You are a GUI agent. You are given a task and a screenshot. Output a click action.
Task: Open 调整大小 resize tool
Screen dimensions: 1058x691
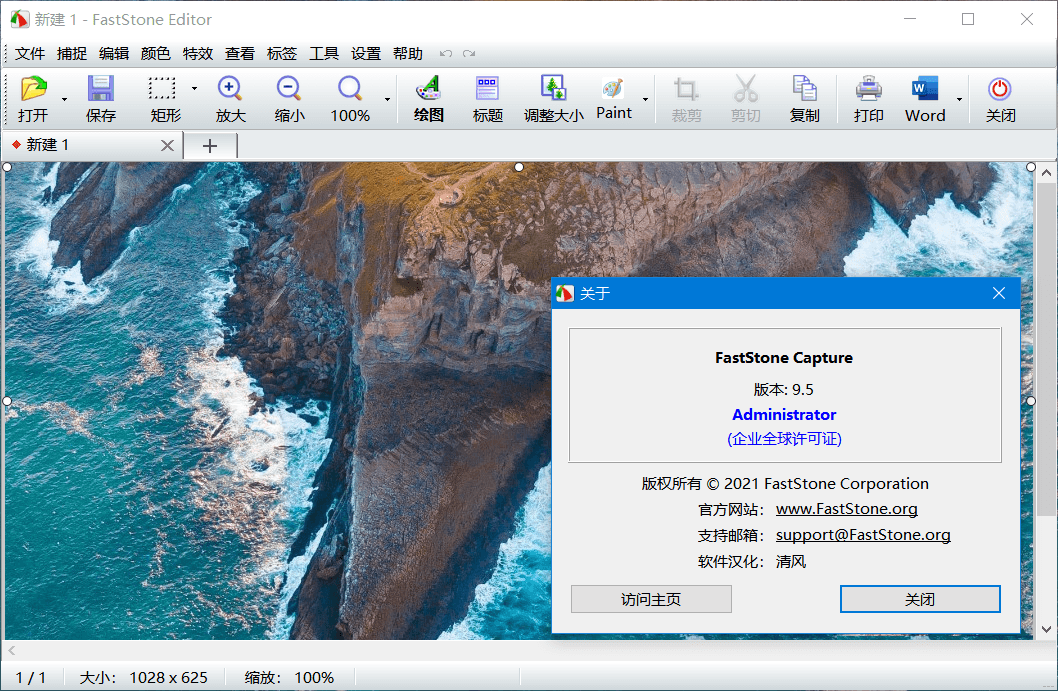553,99
